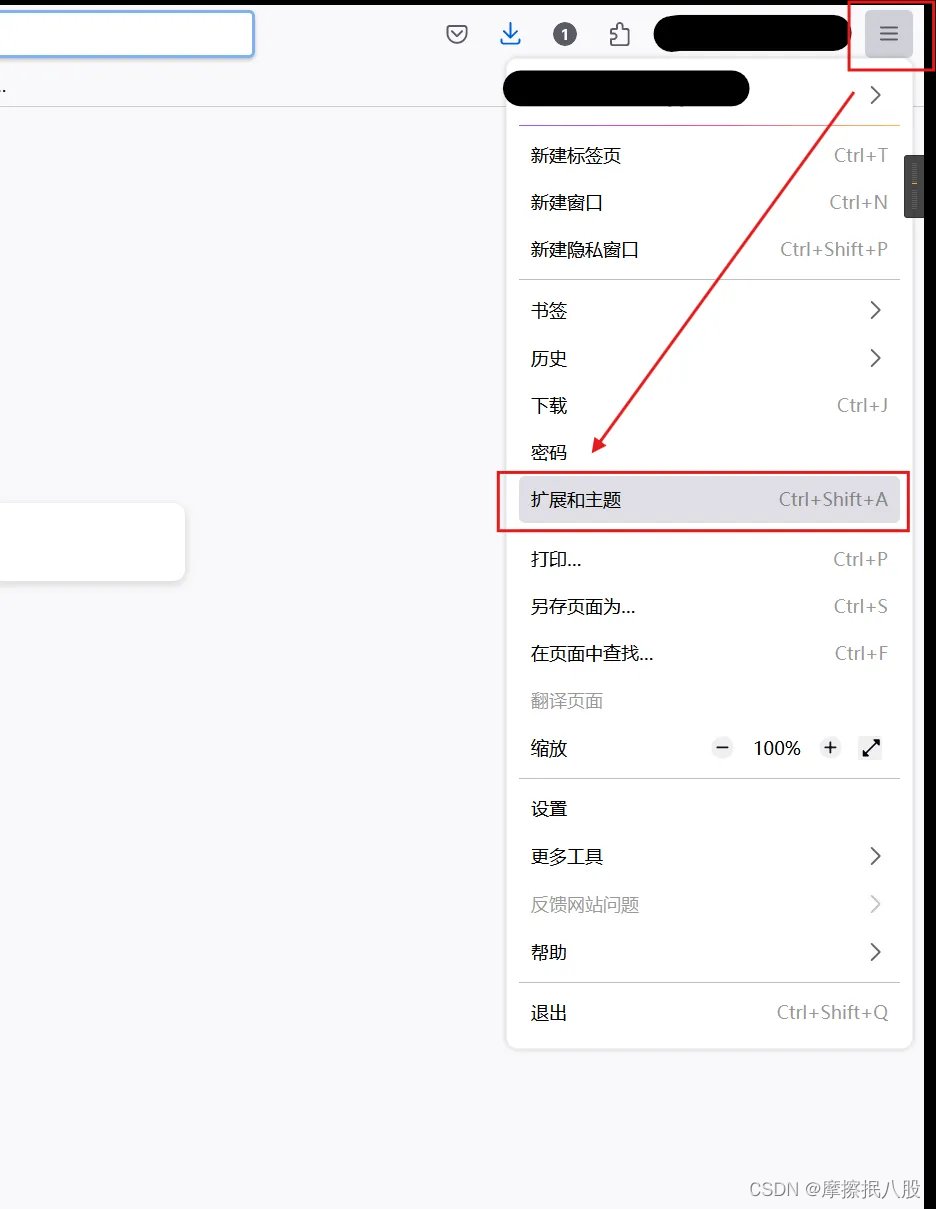Click the Ctrl+Shift+Q shortcut text
This screenshot has width=936, height=1209.
832,1012
